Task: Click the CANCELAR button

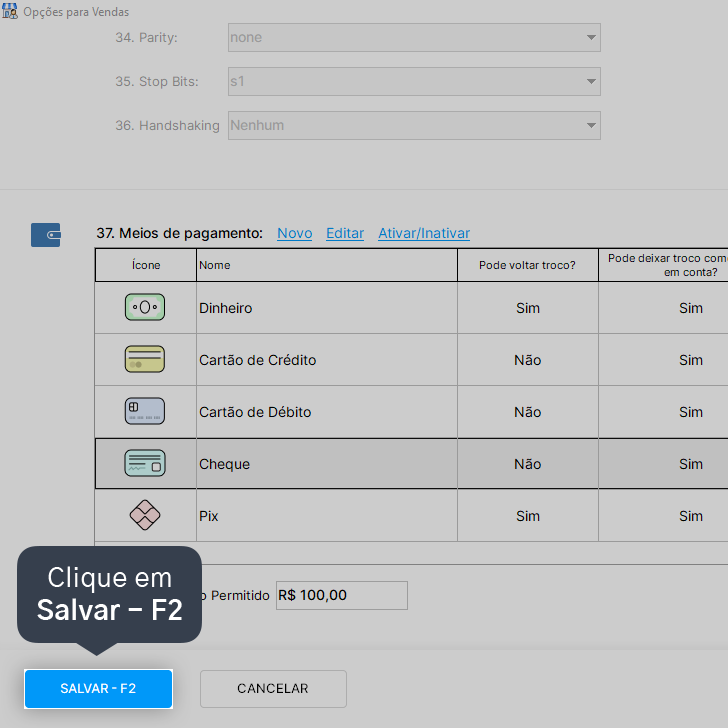Action: click(x=273, y=689)
